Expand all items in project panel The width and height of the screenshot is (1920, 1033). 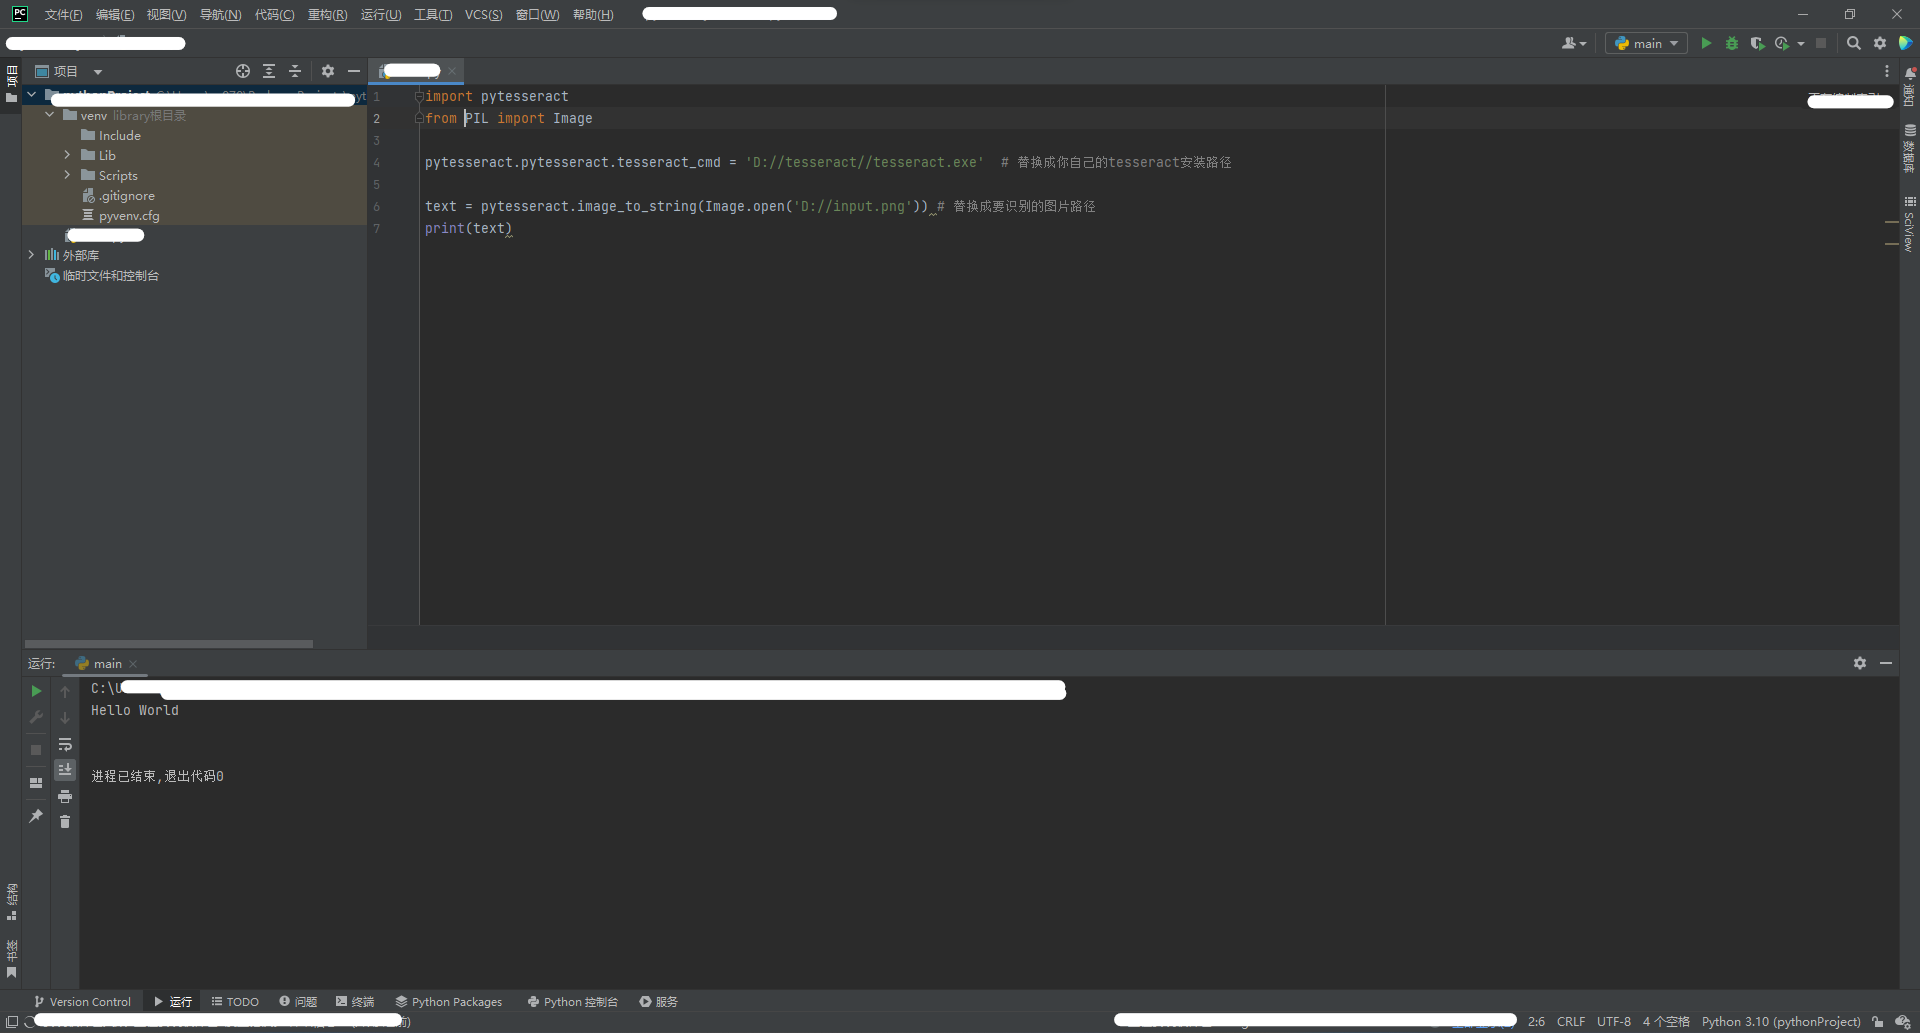point(269,71)
